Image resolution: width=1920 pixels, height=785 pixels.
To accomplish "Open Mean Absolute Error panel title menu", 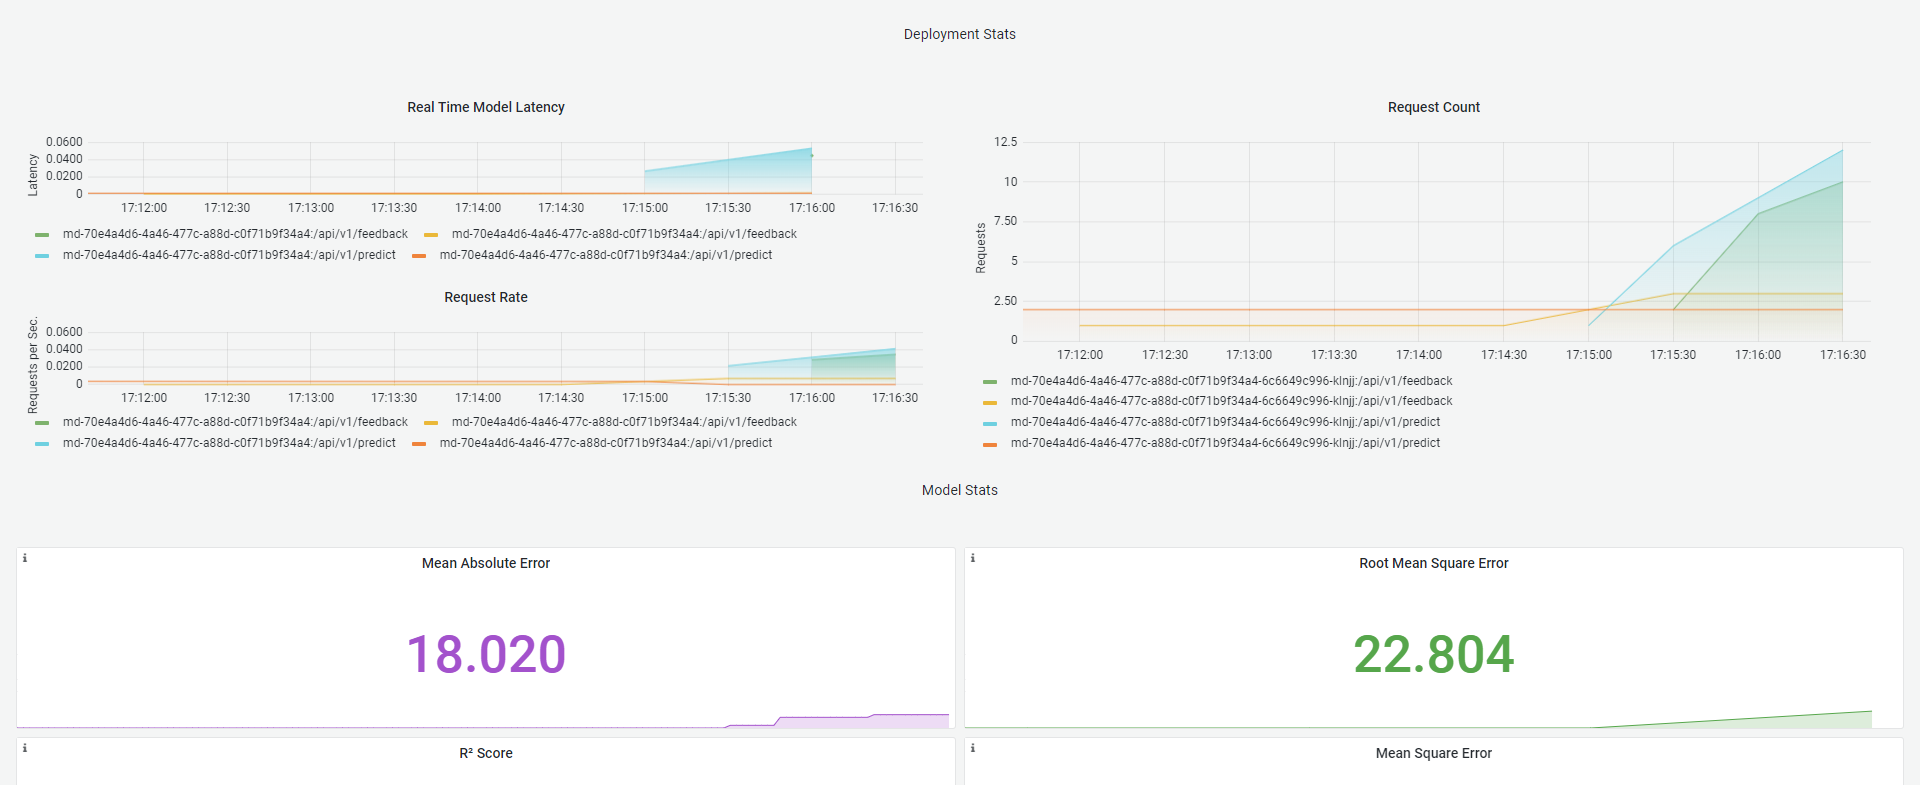I will (x=486, y=563).
